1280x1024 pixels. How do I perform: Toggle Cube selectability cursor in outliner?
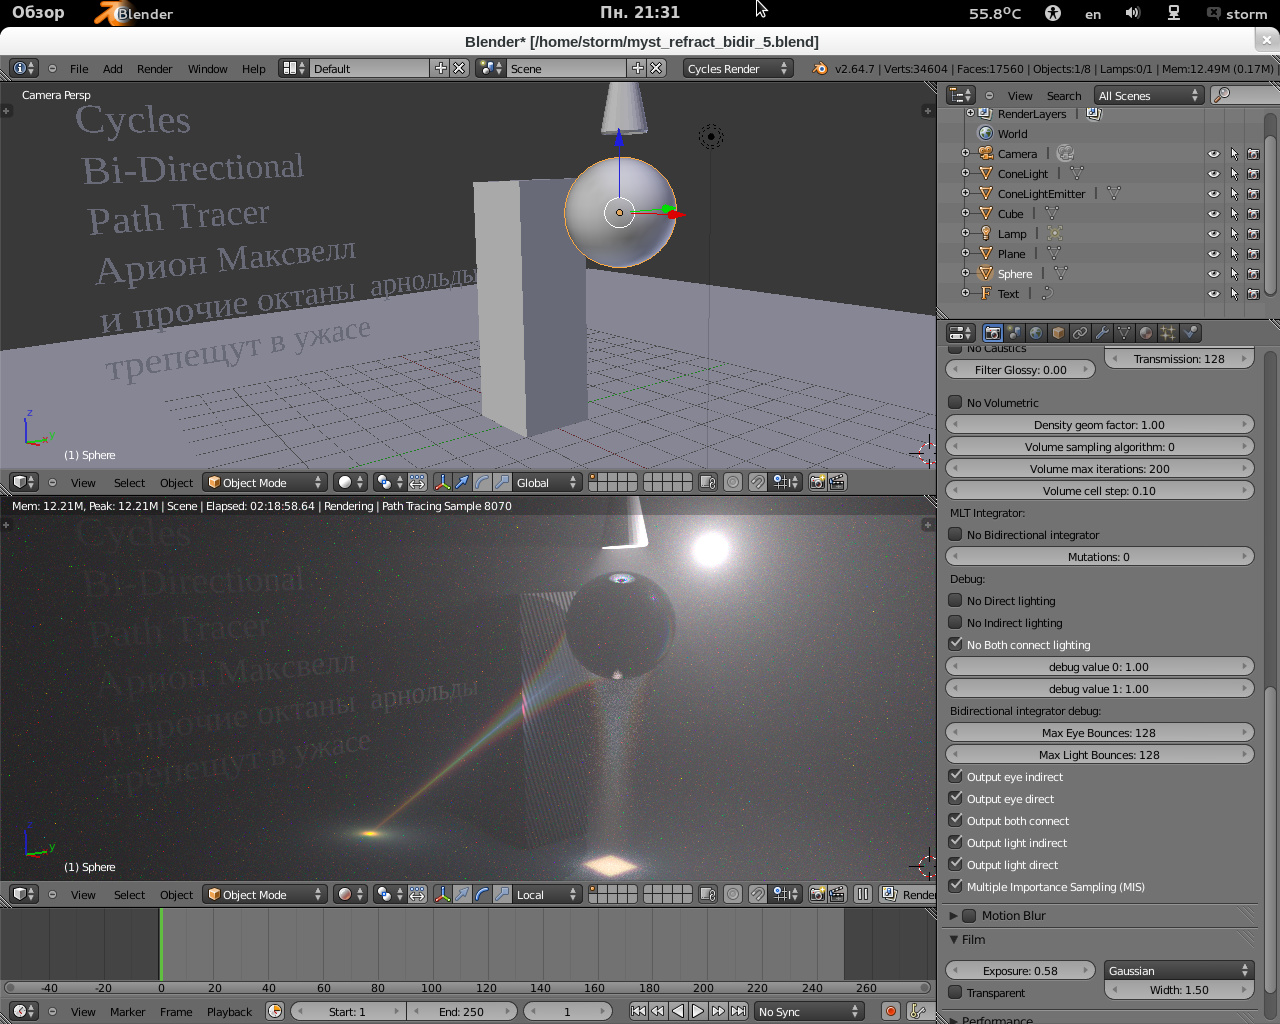point(1234,214)
